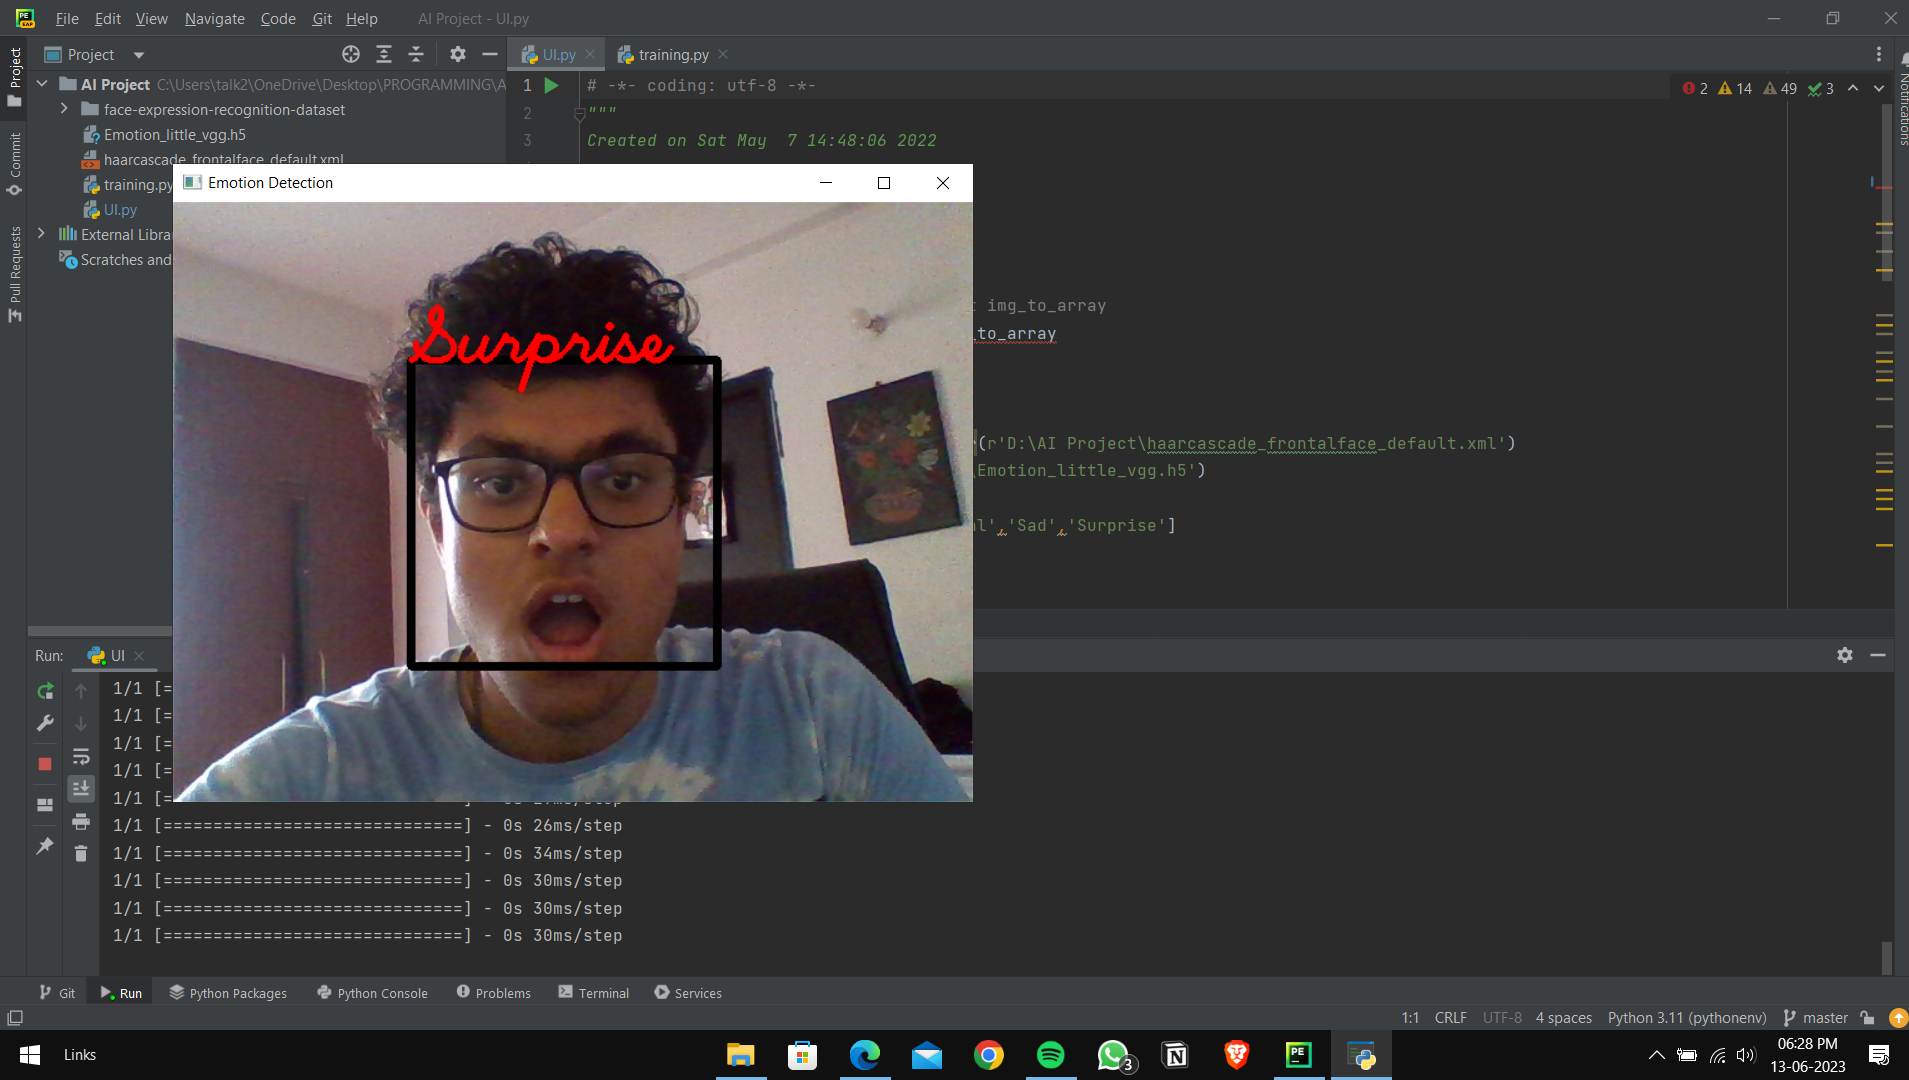Pin the UI run tab
1909x1080 pixels.
pos(43,846)
